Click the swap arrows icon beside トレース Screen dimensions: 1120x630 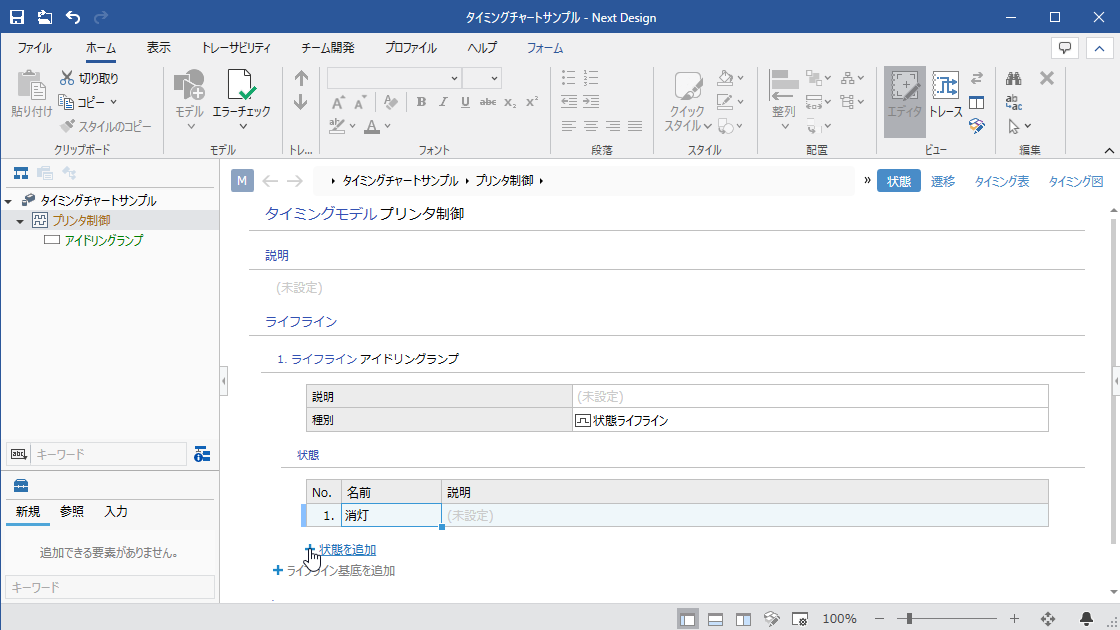coord(976,78)
